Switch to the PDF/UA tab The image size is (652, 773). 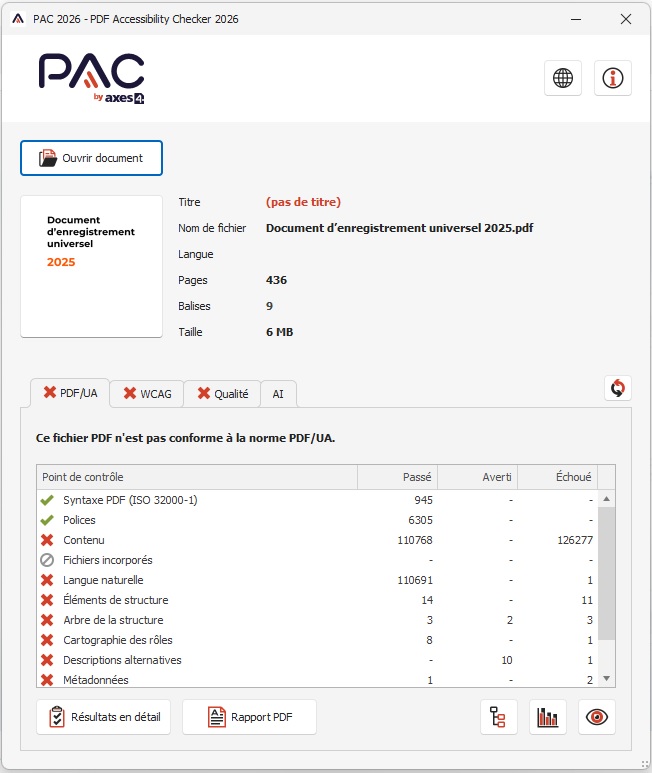point(70,393)
